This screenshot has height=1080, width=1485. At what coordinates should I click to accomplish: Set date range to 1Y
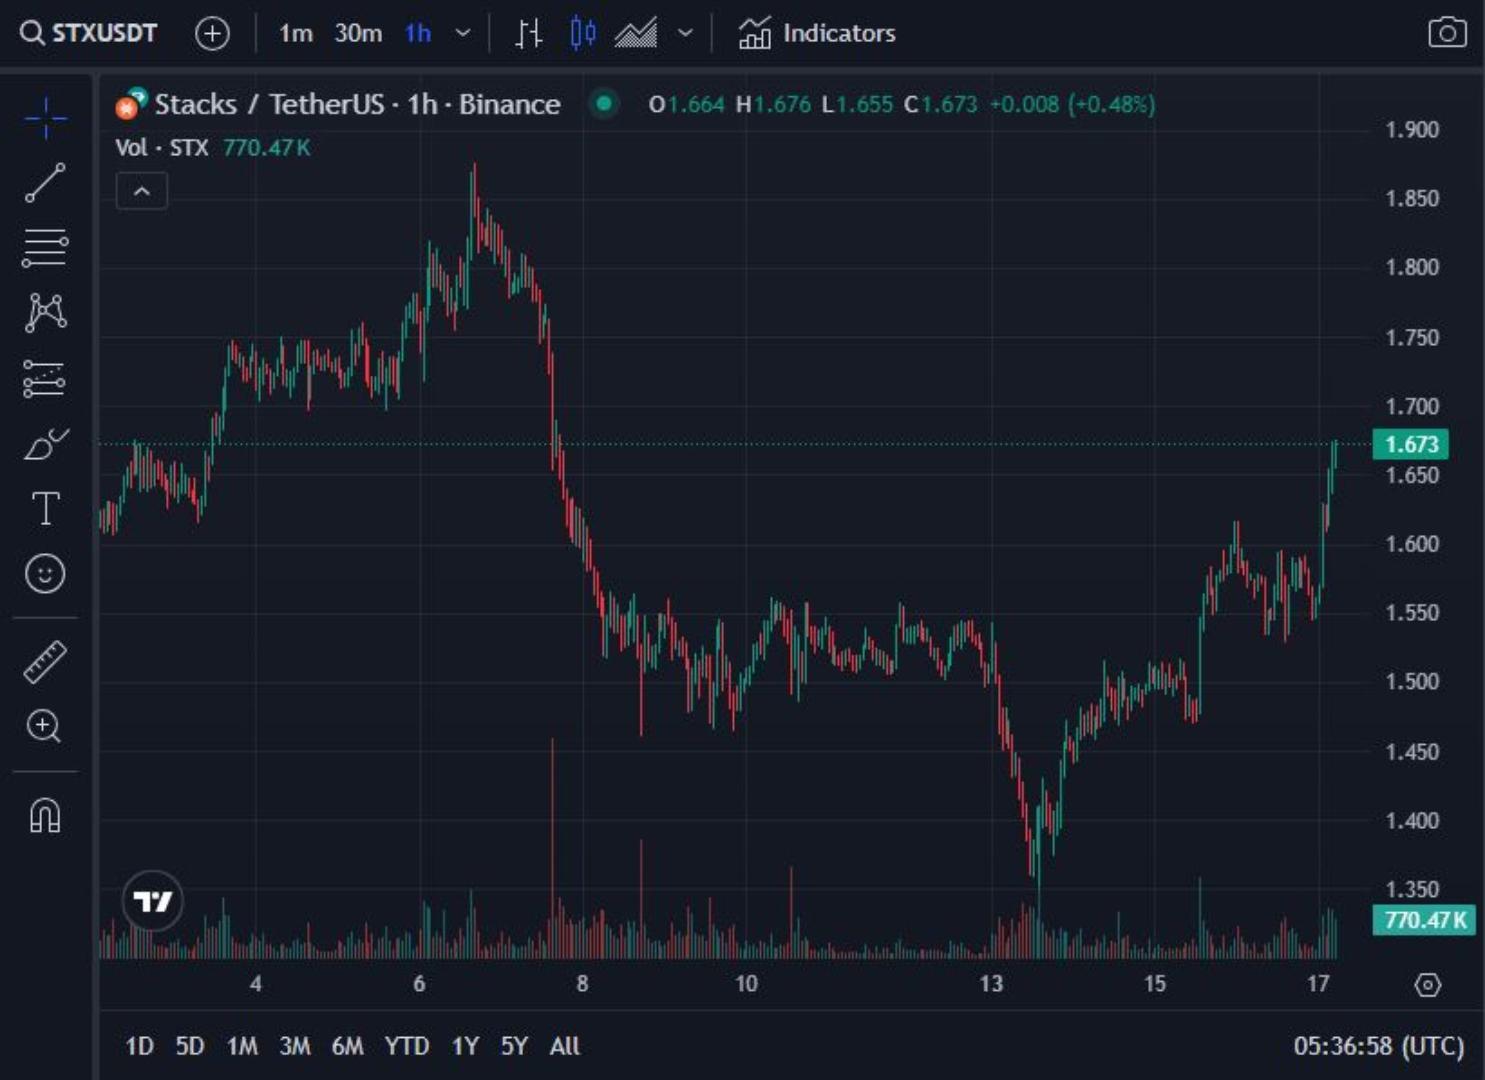(x=465, y=1046)
